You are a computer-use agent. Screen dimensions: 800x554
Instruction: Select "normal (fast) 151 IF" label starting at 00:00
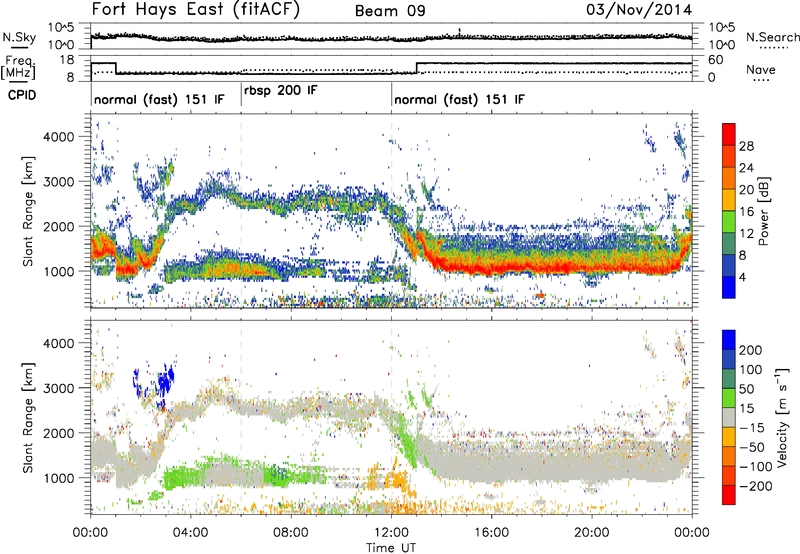[x=159, y=99]
